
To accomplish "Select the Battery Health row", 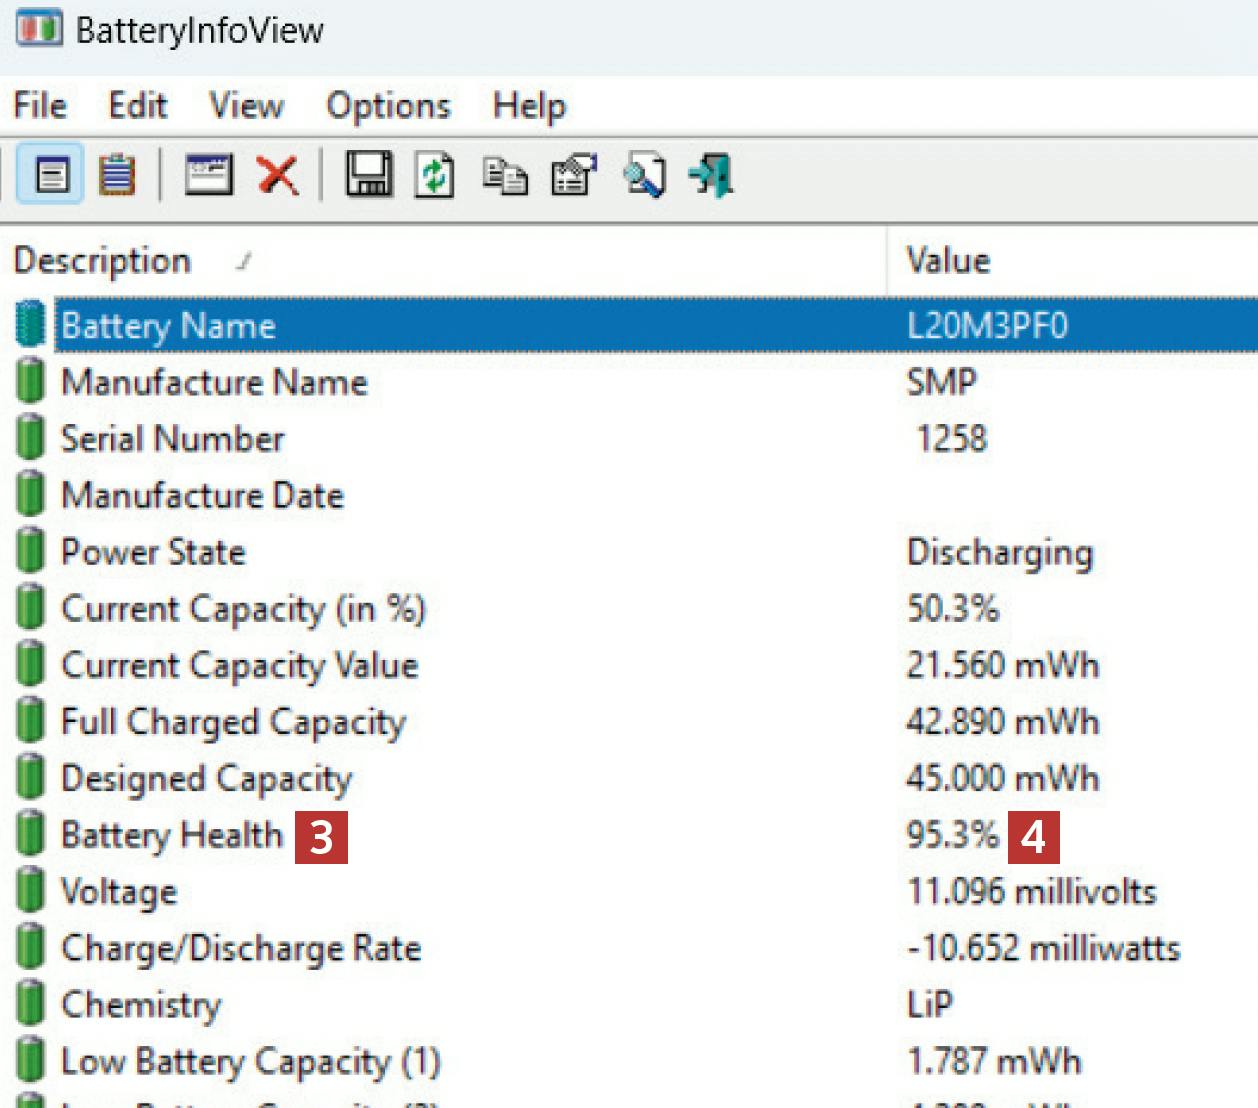I will 172,835.
